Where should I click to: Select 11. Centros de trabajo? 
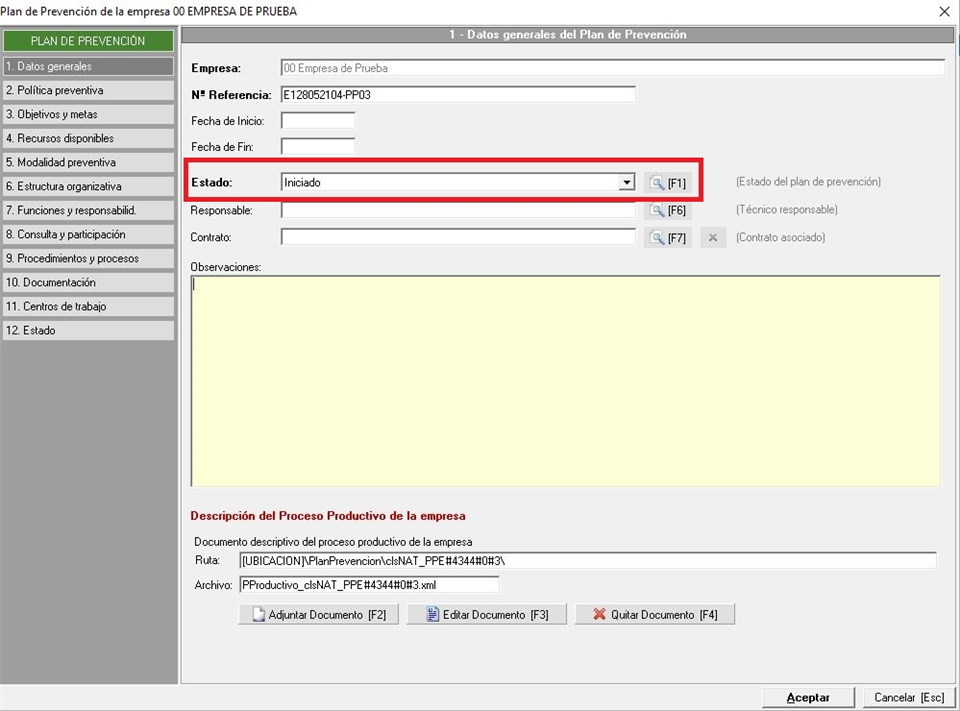[88, 307]
